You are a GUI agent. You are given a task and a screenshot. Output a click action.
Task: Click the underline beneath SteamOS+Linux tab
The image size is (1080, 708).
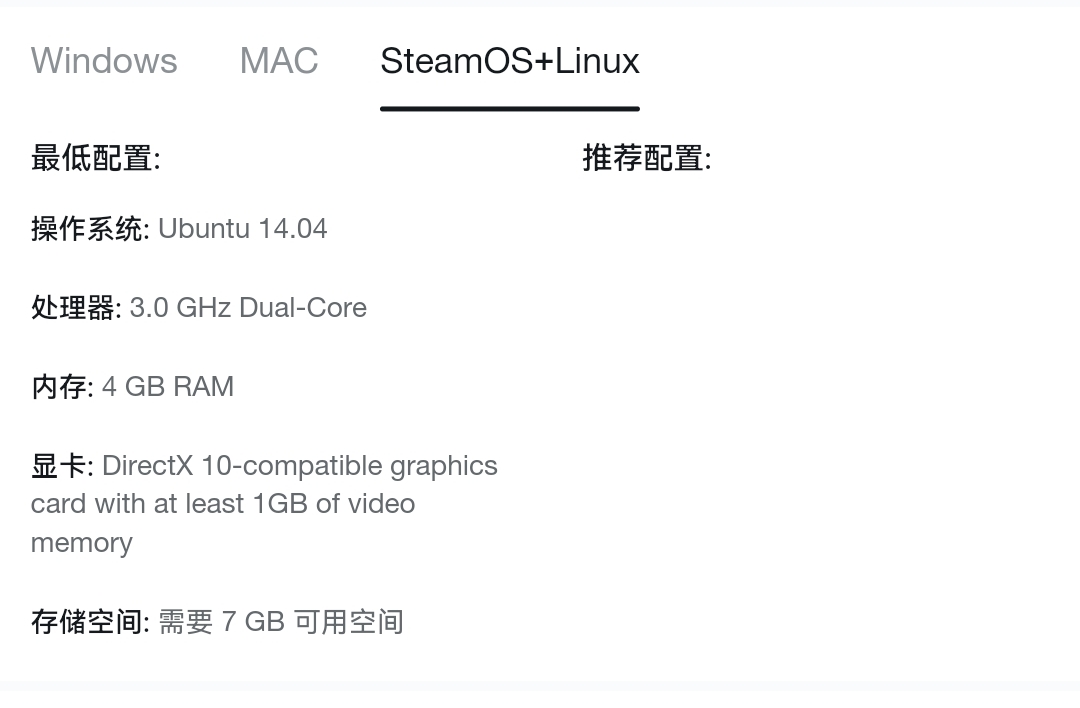click(509, 108)
